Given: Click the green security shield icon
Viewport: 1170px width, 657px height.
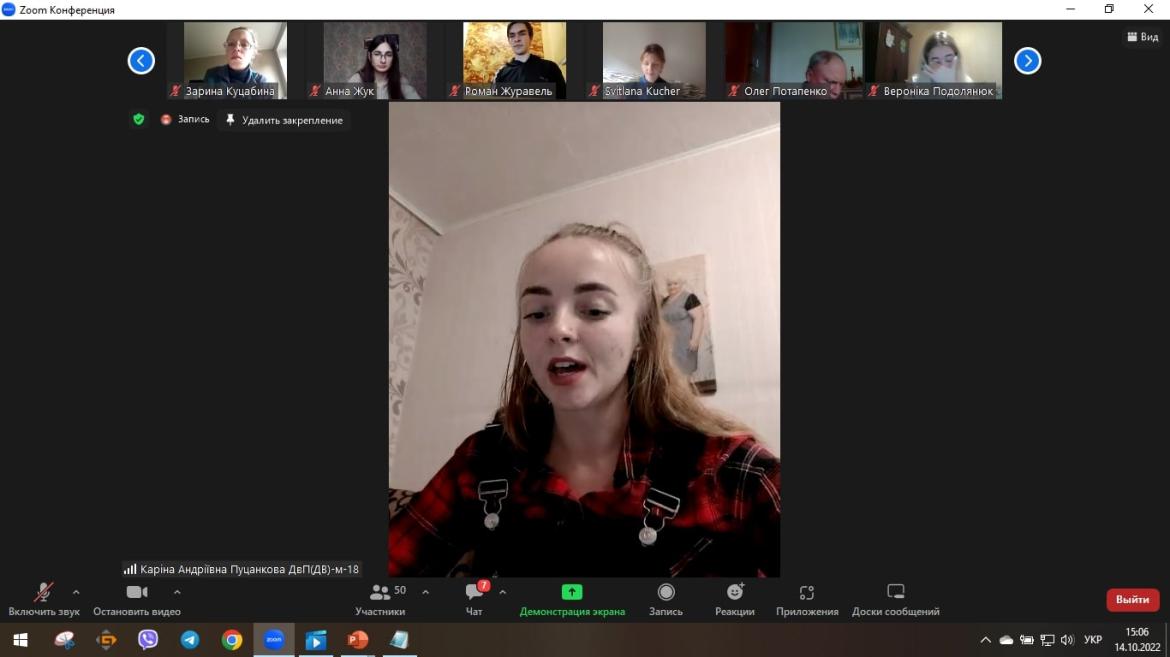Looking at the screenshot, I should click(139, 119).
